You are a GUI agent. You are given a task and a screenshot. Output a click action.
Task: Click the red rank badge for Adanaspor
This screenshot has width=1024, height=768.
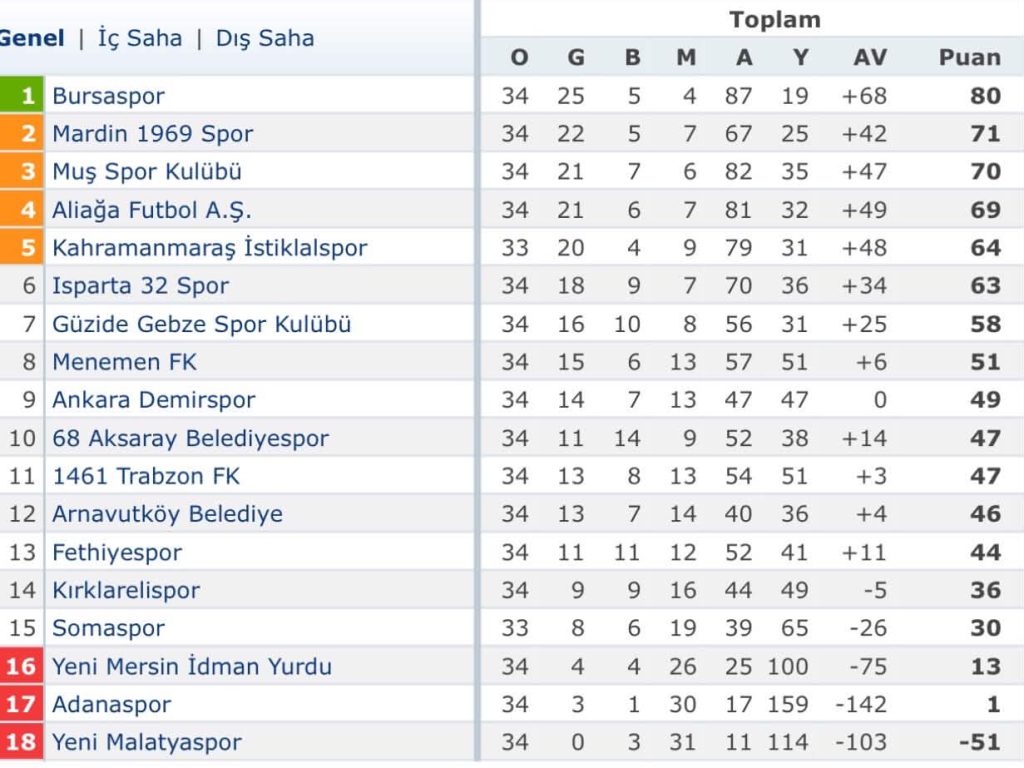[x=24, y=704]
